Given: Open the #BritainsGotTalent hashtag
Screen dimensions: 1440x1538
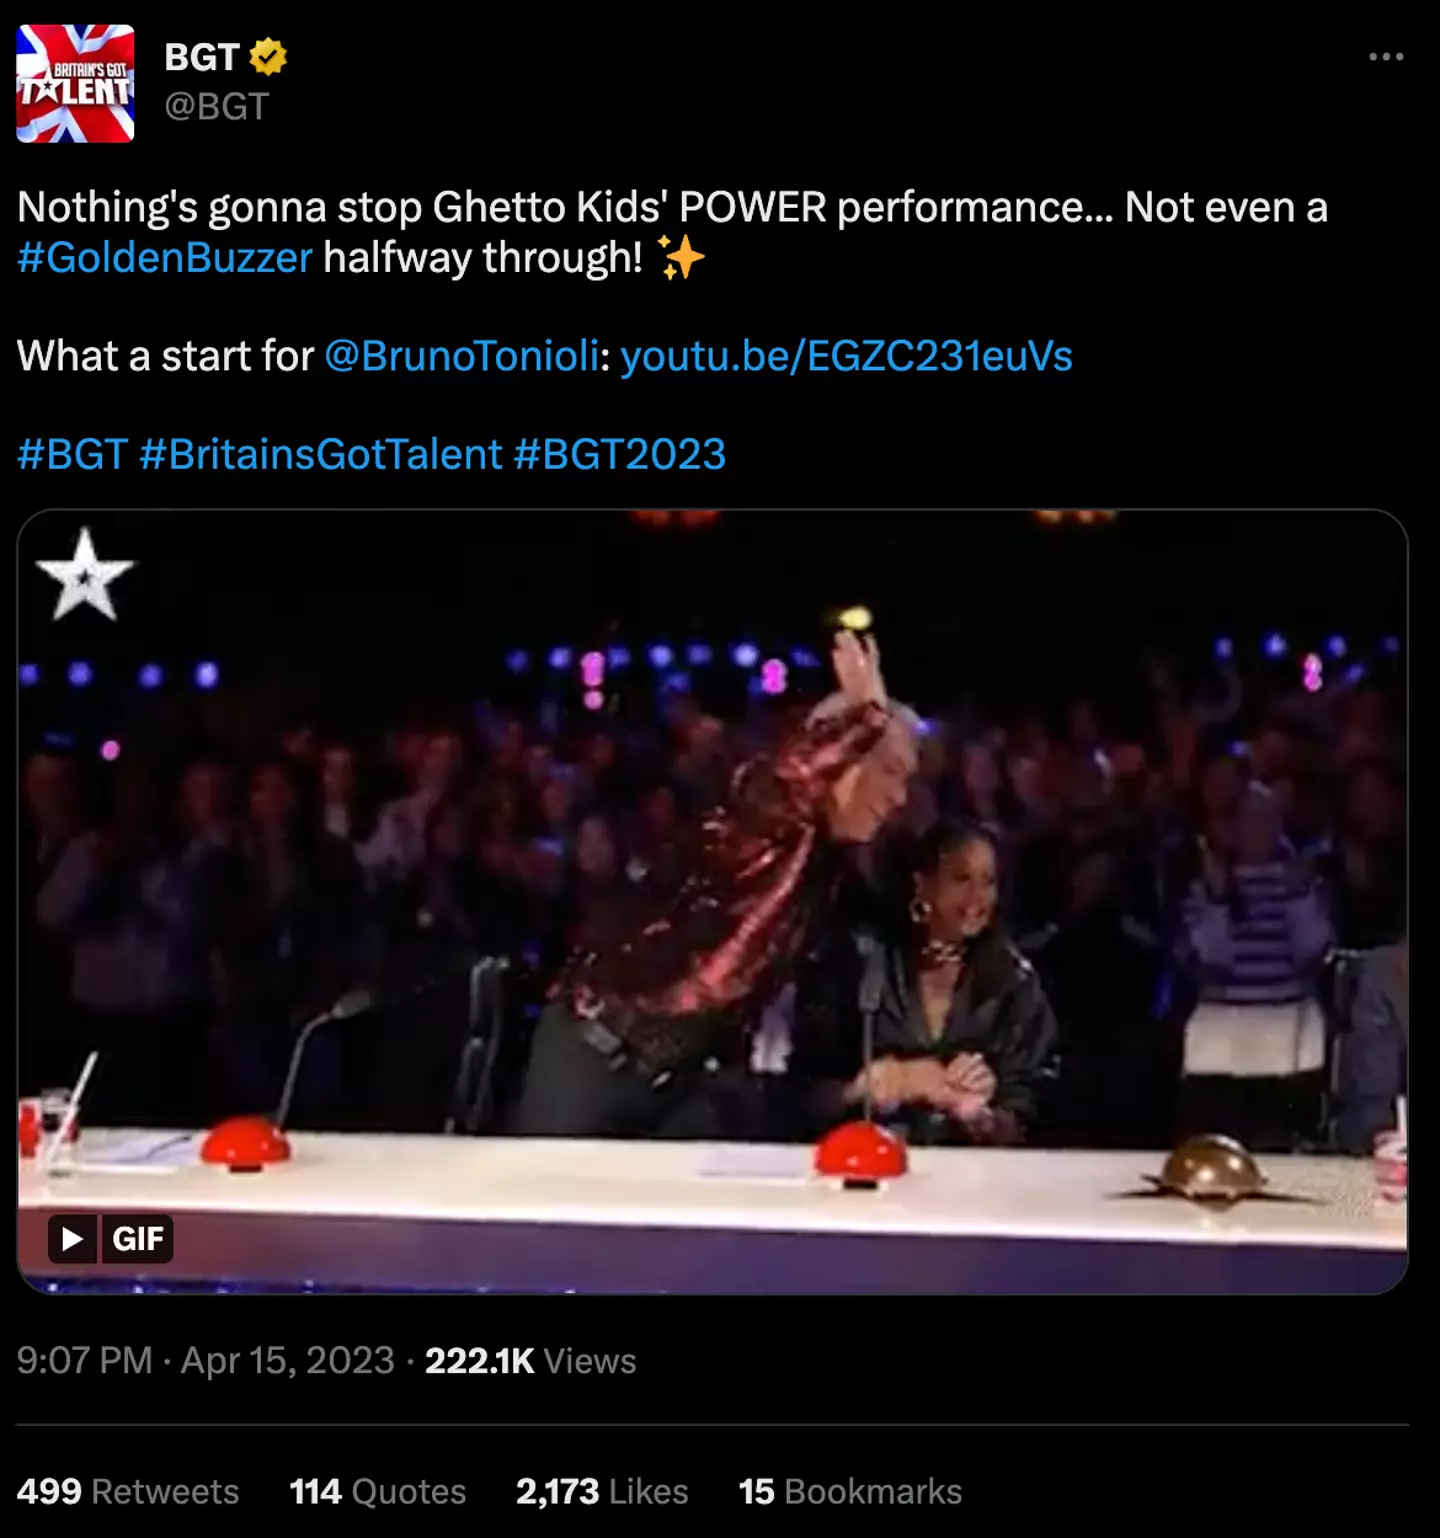Looking at the screenshot, I should pyautogui.click(x=320, y=454).
